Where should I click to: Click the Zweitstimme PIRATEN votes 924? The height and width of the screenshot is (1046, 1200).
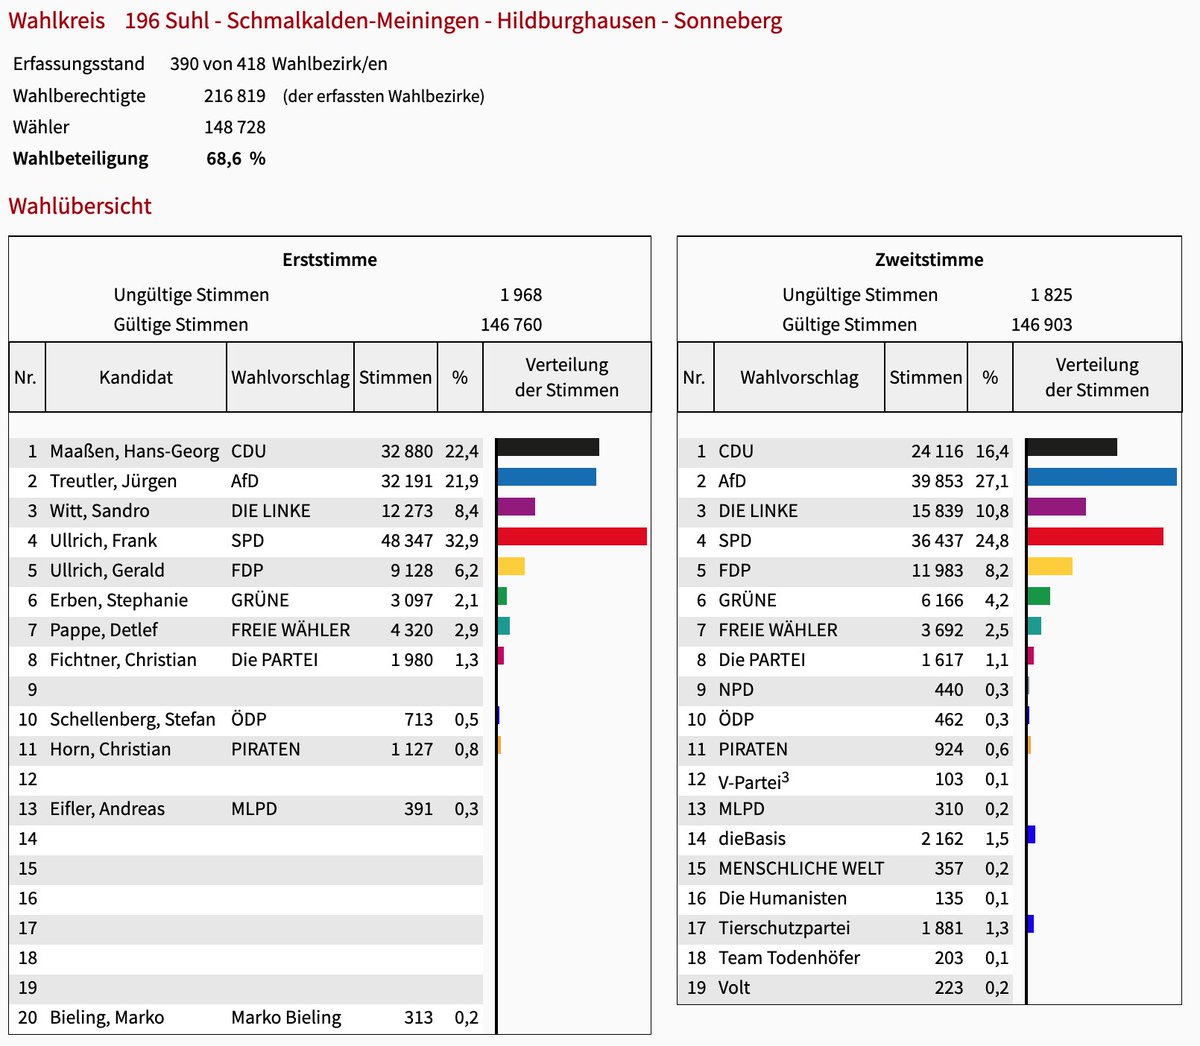click(x=948, y=749)
